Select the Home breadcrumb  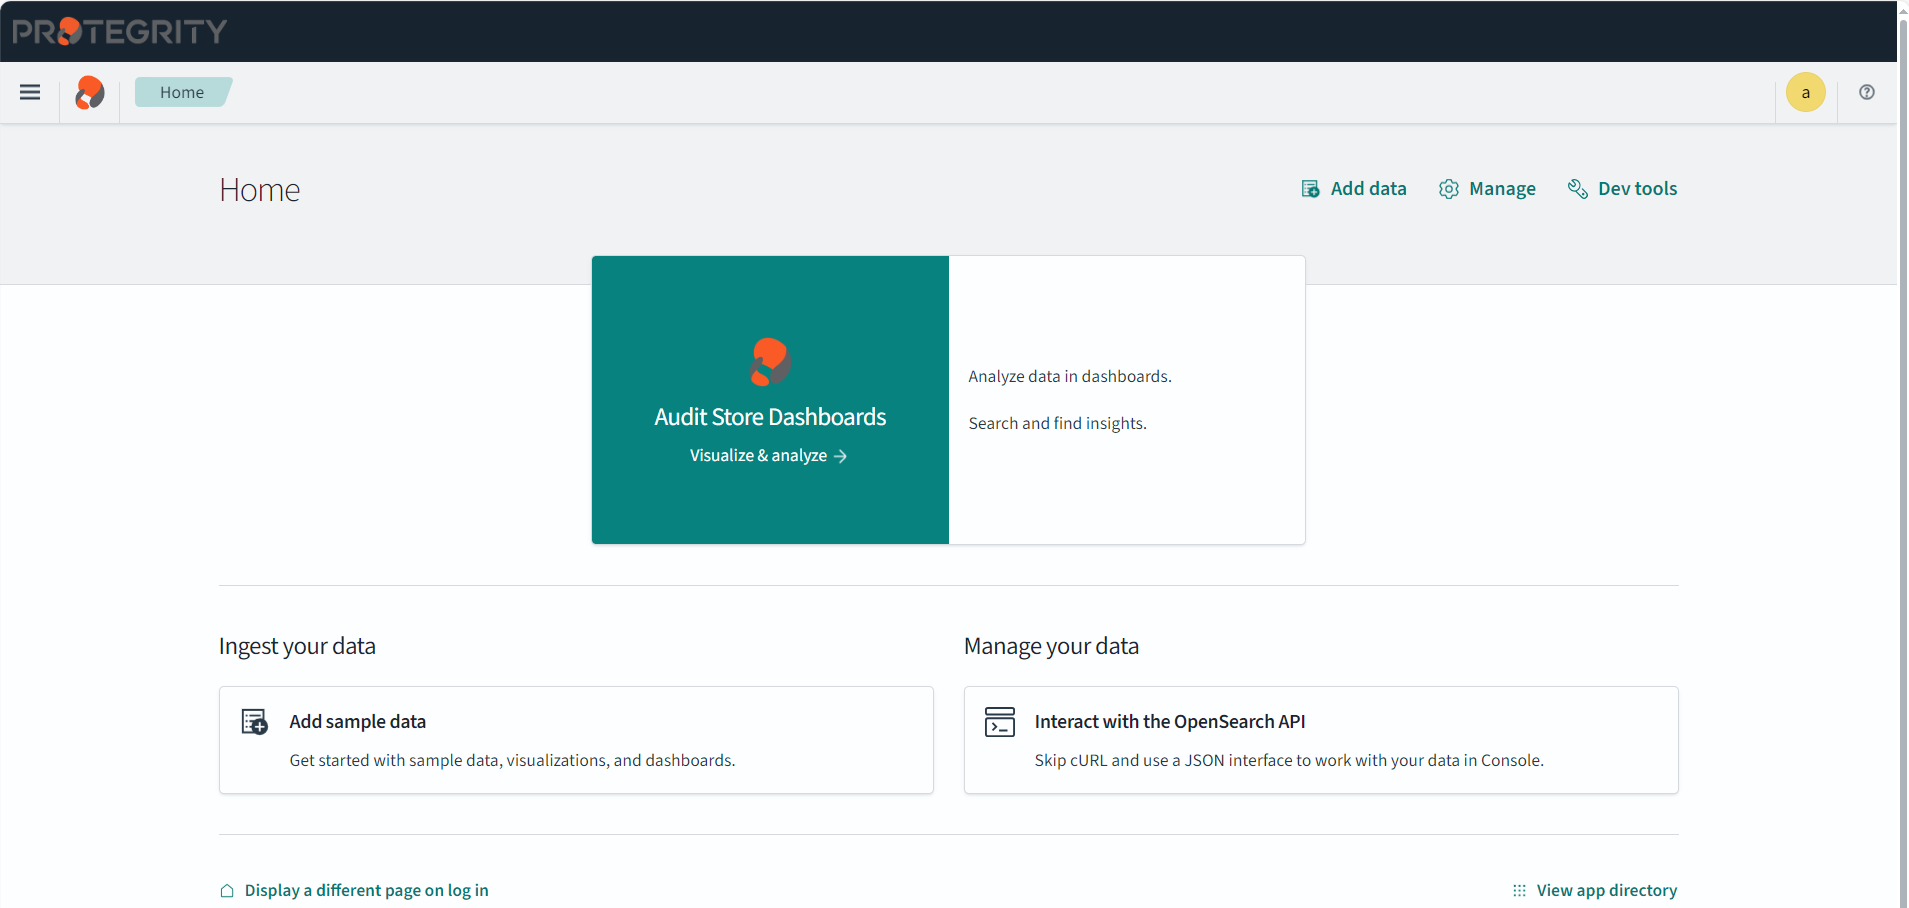click(x=182, y=92)
